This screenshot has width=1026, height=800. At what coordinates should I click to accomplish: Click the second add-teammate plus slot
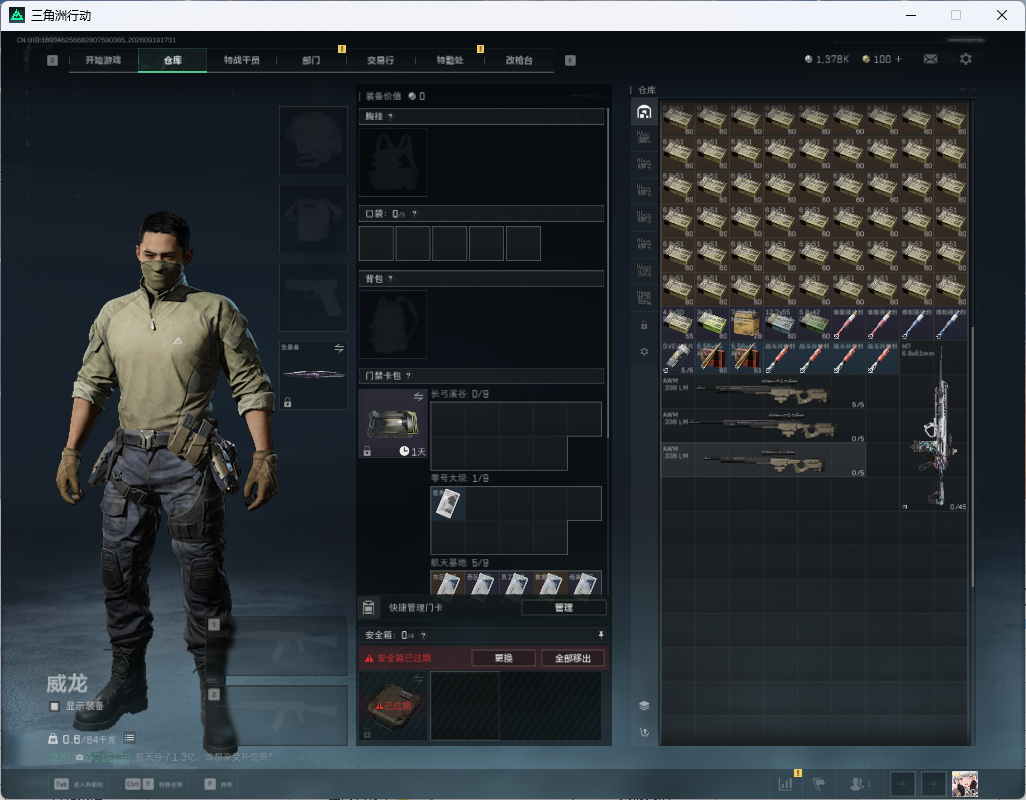[934, 784]
